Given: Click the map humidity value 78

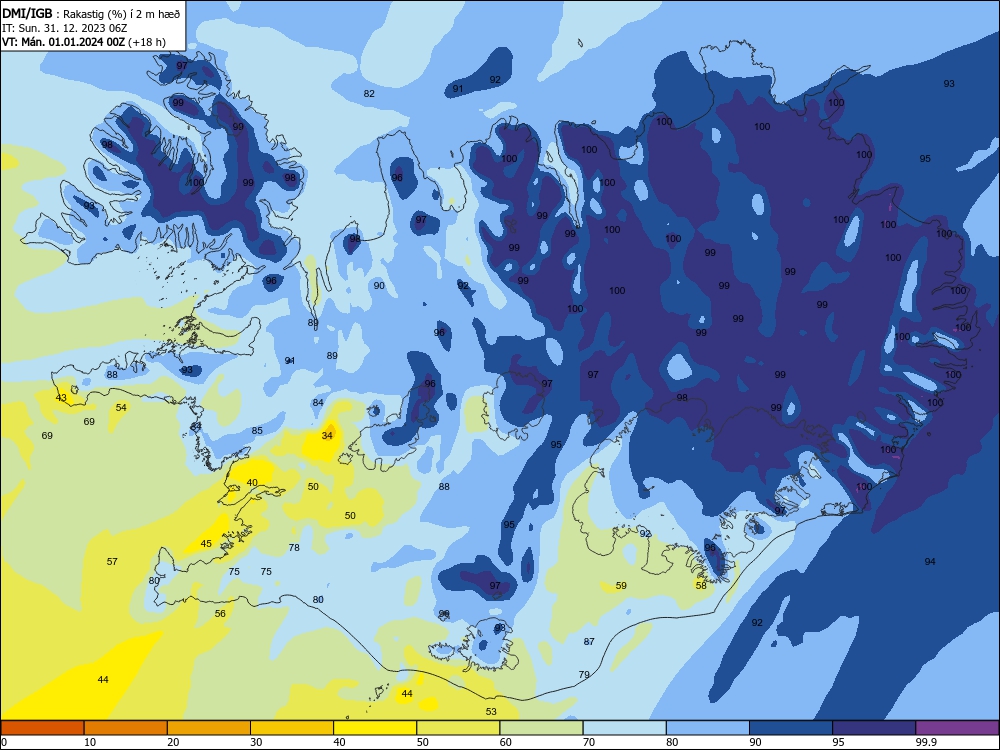Looking at the screenshot, I should point(294,548).
